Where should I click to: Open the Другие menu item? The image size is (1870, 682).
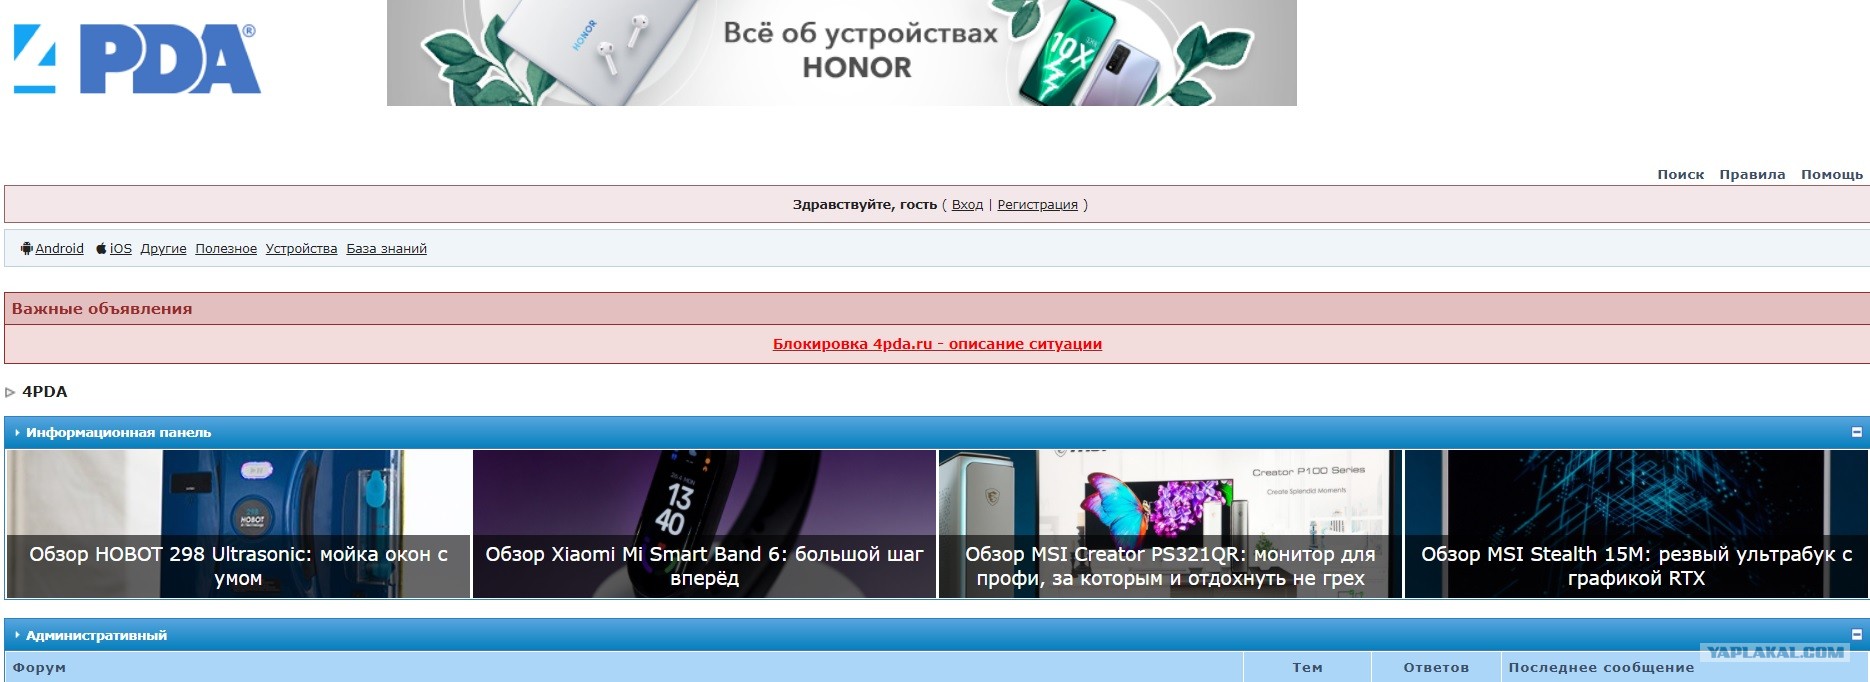point(163,249)
